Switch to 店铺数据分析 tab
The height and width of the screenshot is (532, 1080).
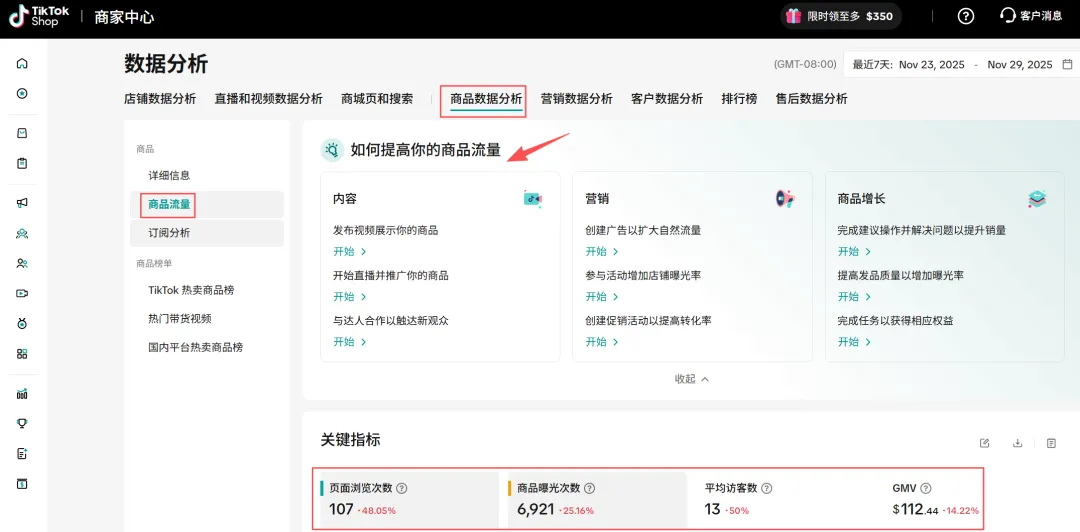click(x=160, y=99)
